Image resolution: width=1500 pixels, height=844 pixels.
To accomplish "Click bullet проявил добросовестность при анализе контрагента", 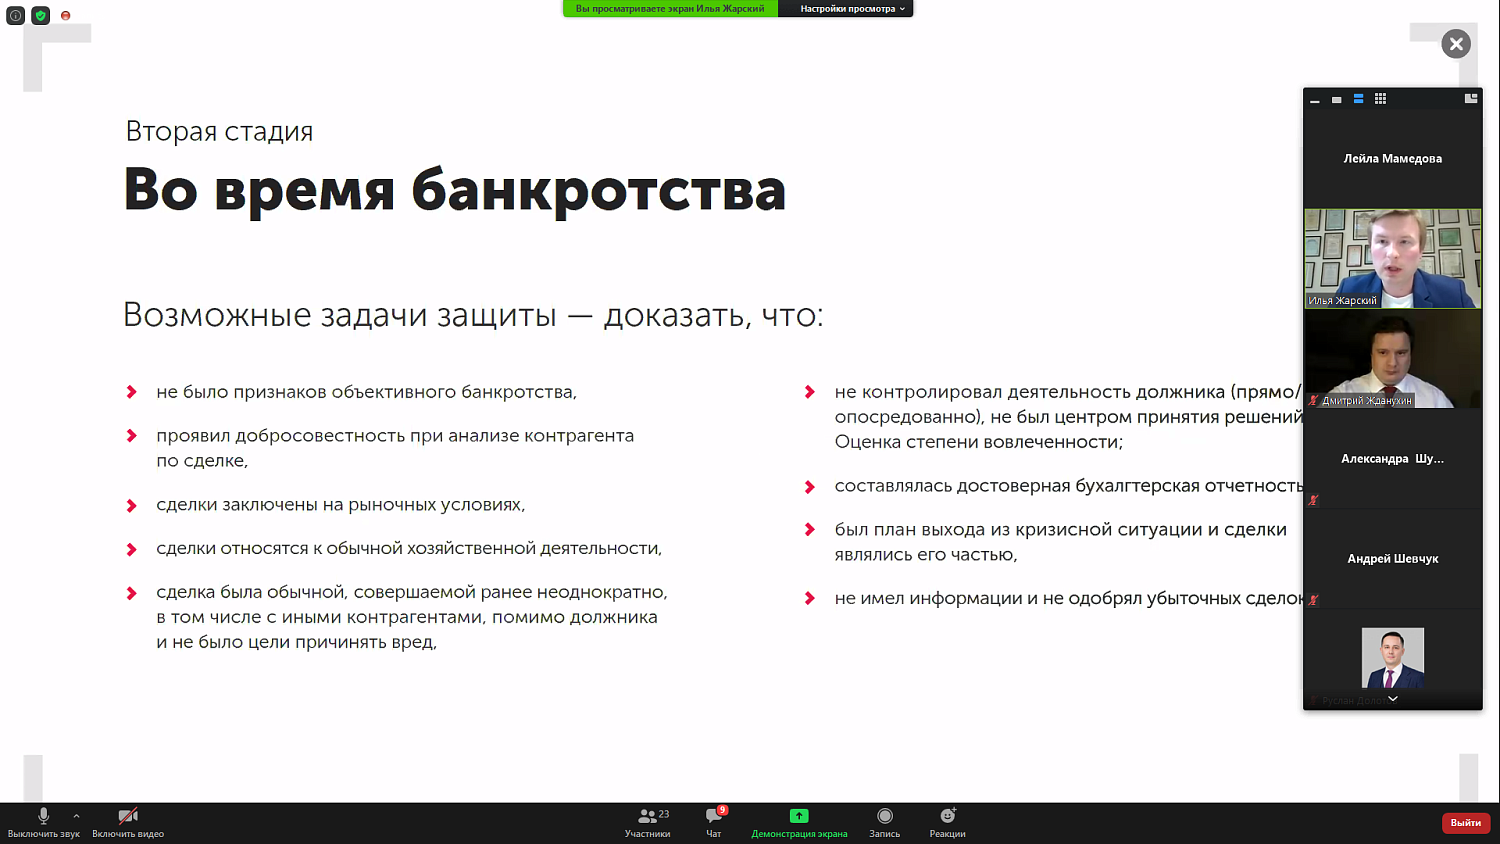I will click(x=395, y=448).
